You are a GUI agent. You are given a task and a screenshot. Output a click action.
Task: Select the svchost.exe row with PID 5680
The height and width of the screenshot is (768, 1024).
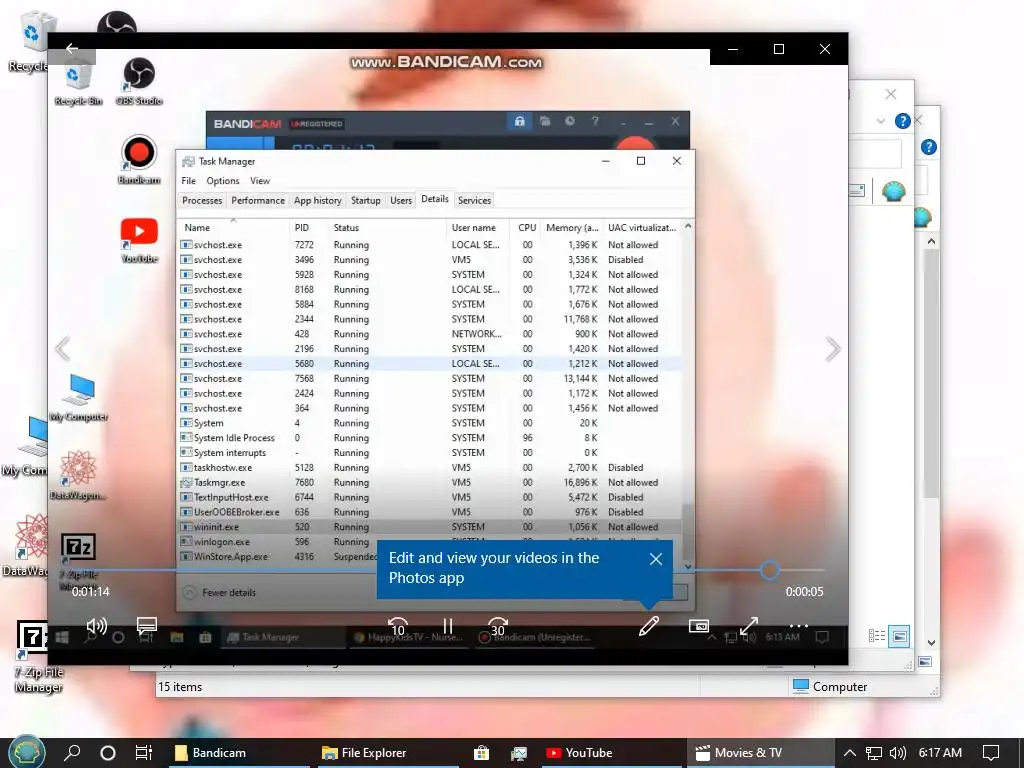(x=430, y=364)
